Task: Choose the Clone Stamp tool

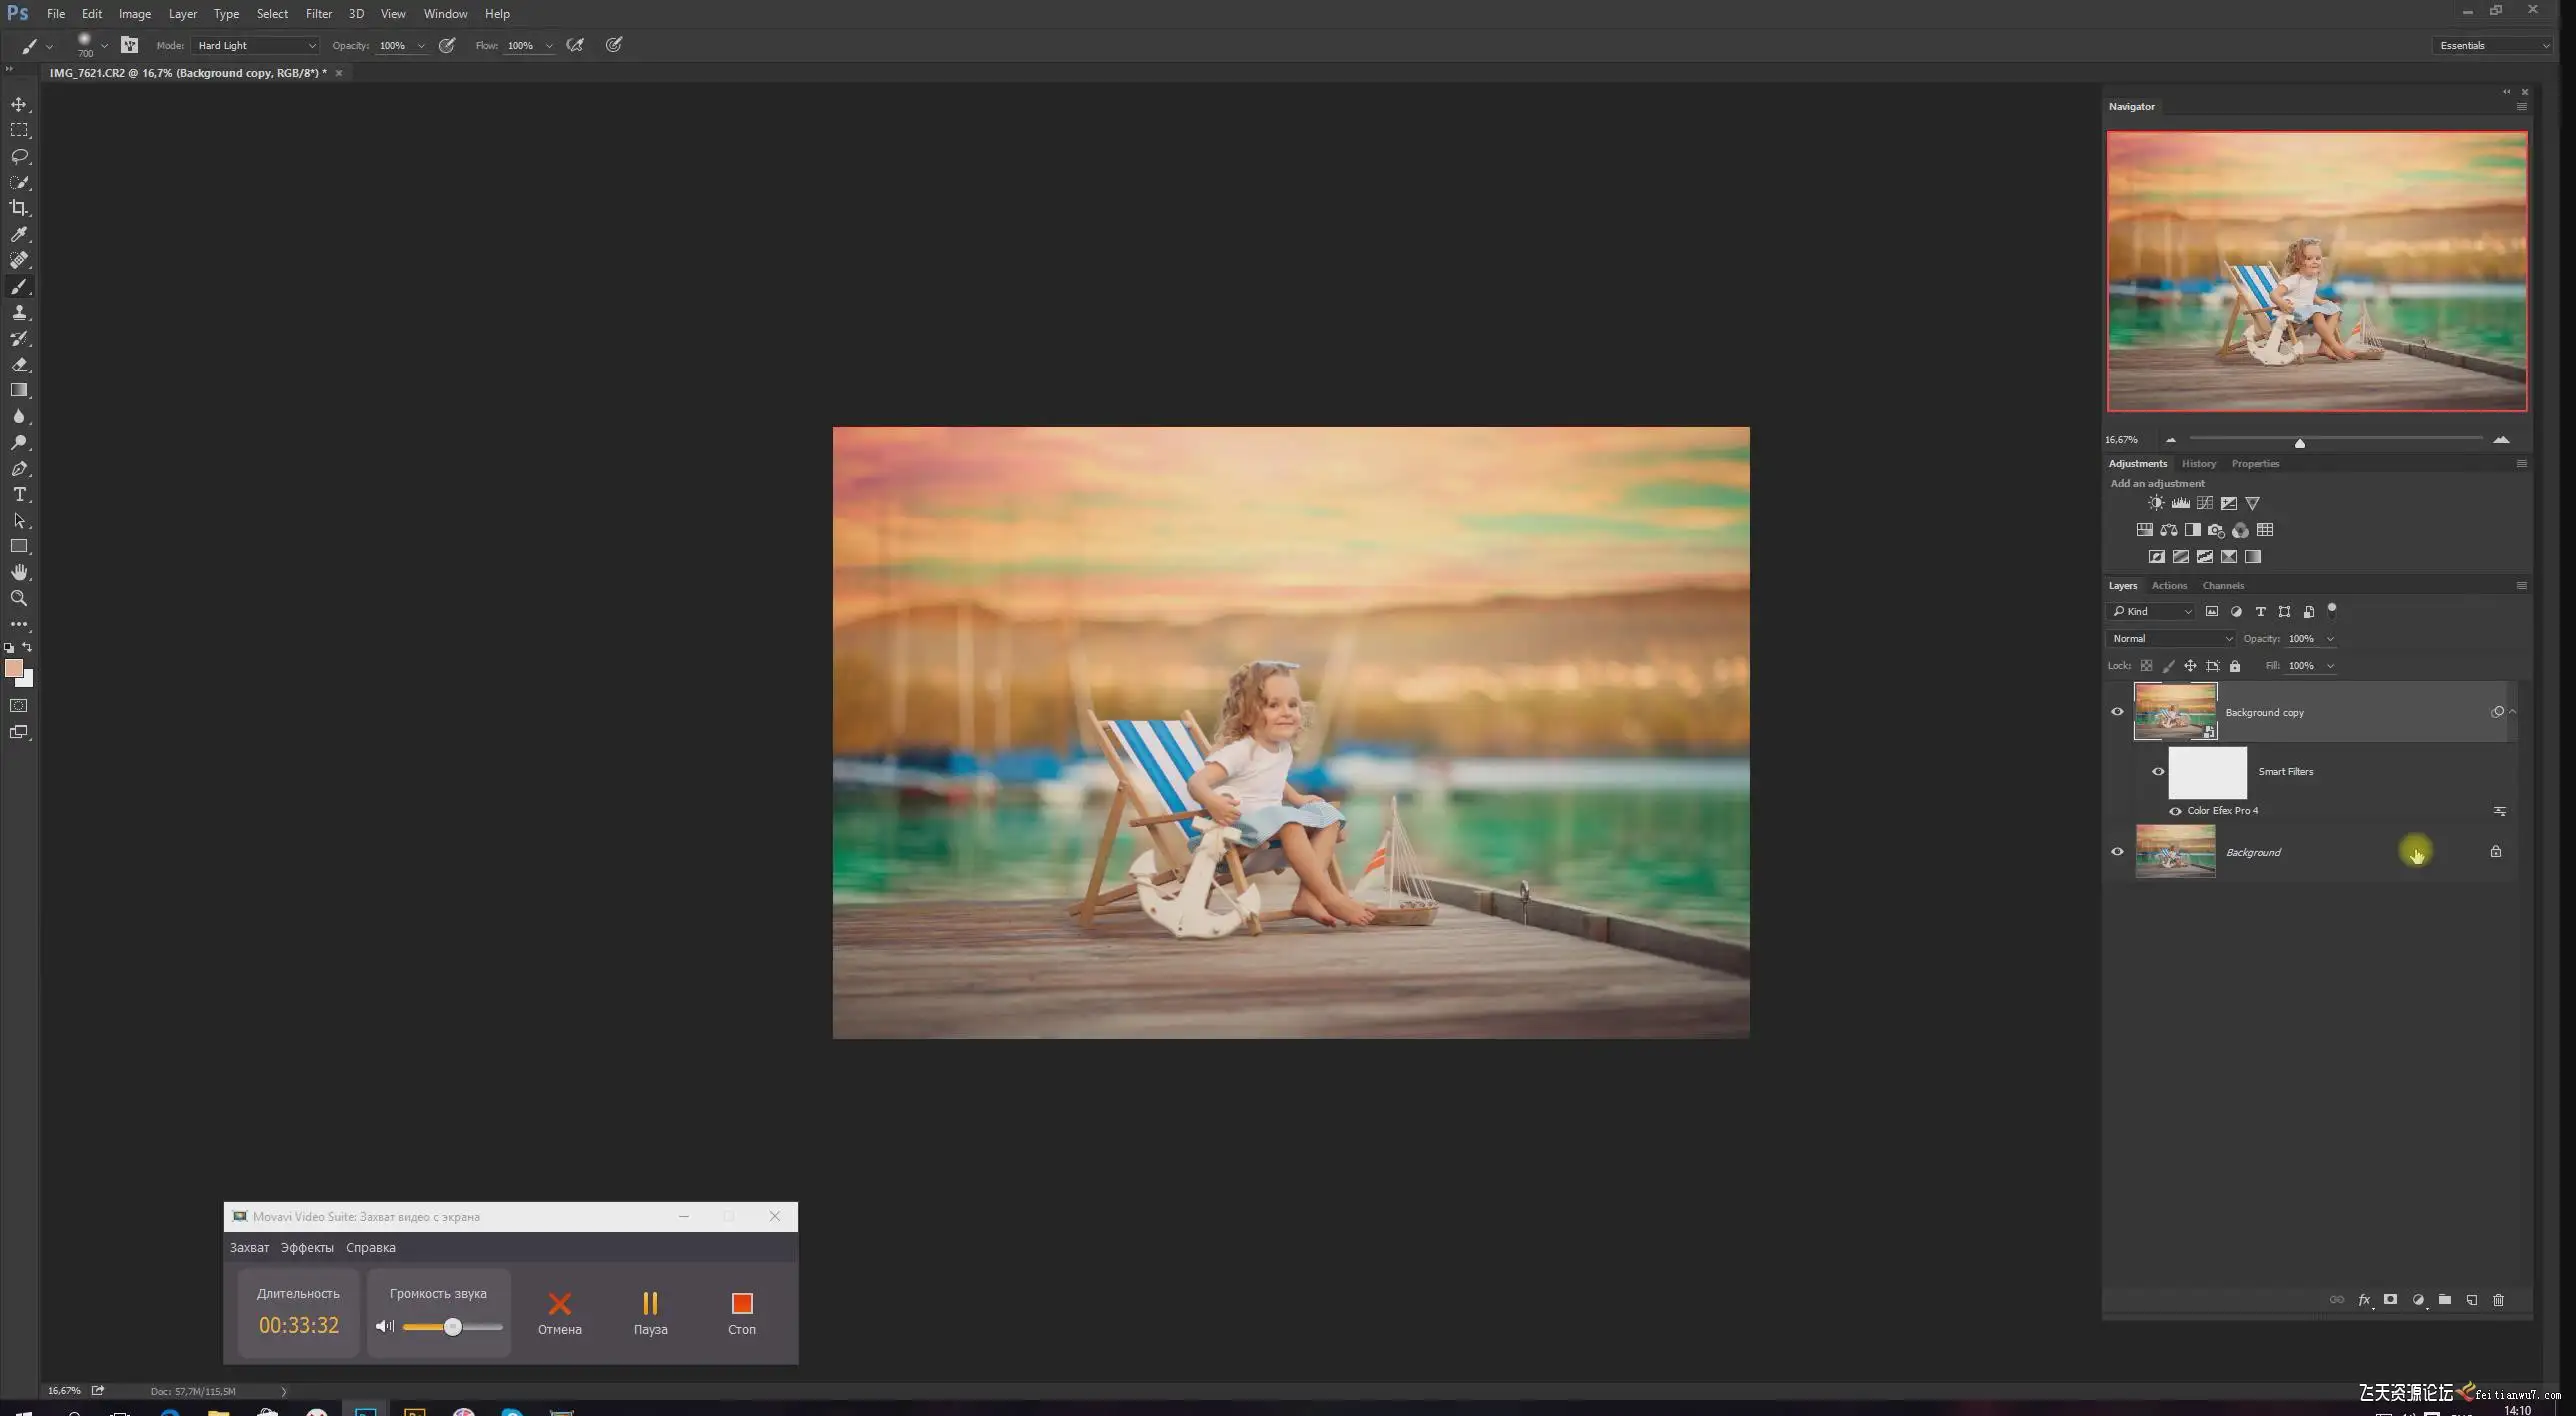Action: 19,312
